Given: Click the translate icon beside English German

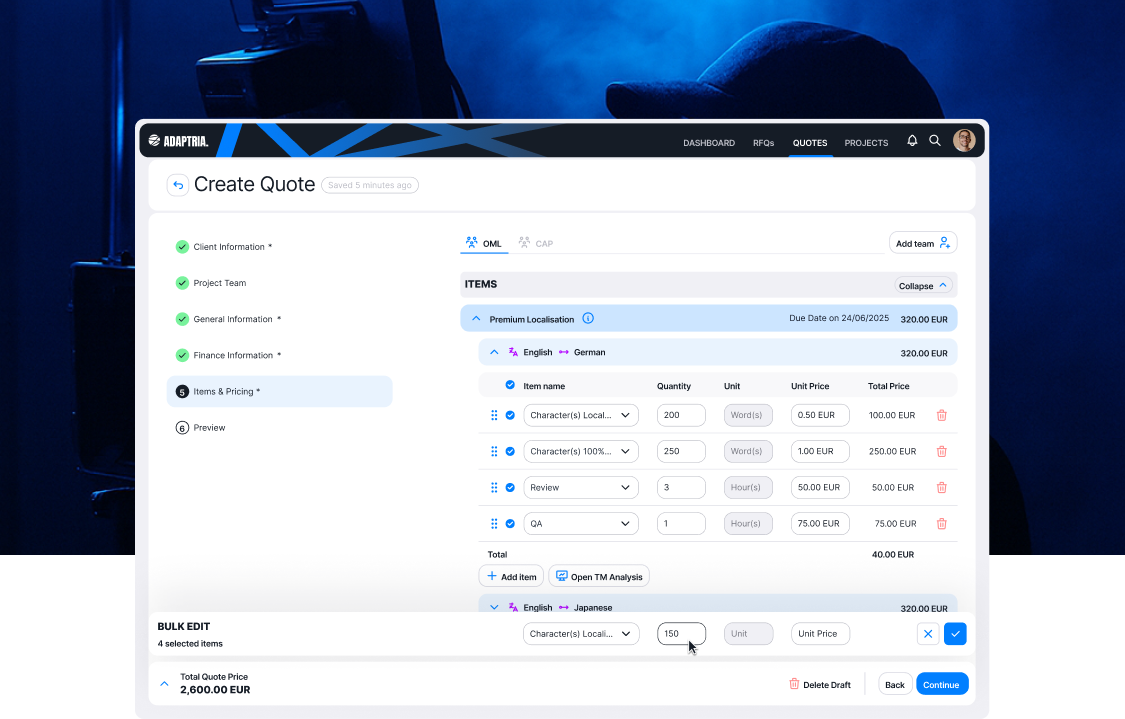Looking at the screenshot, I should [x=513, y=352].
